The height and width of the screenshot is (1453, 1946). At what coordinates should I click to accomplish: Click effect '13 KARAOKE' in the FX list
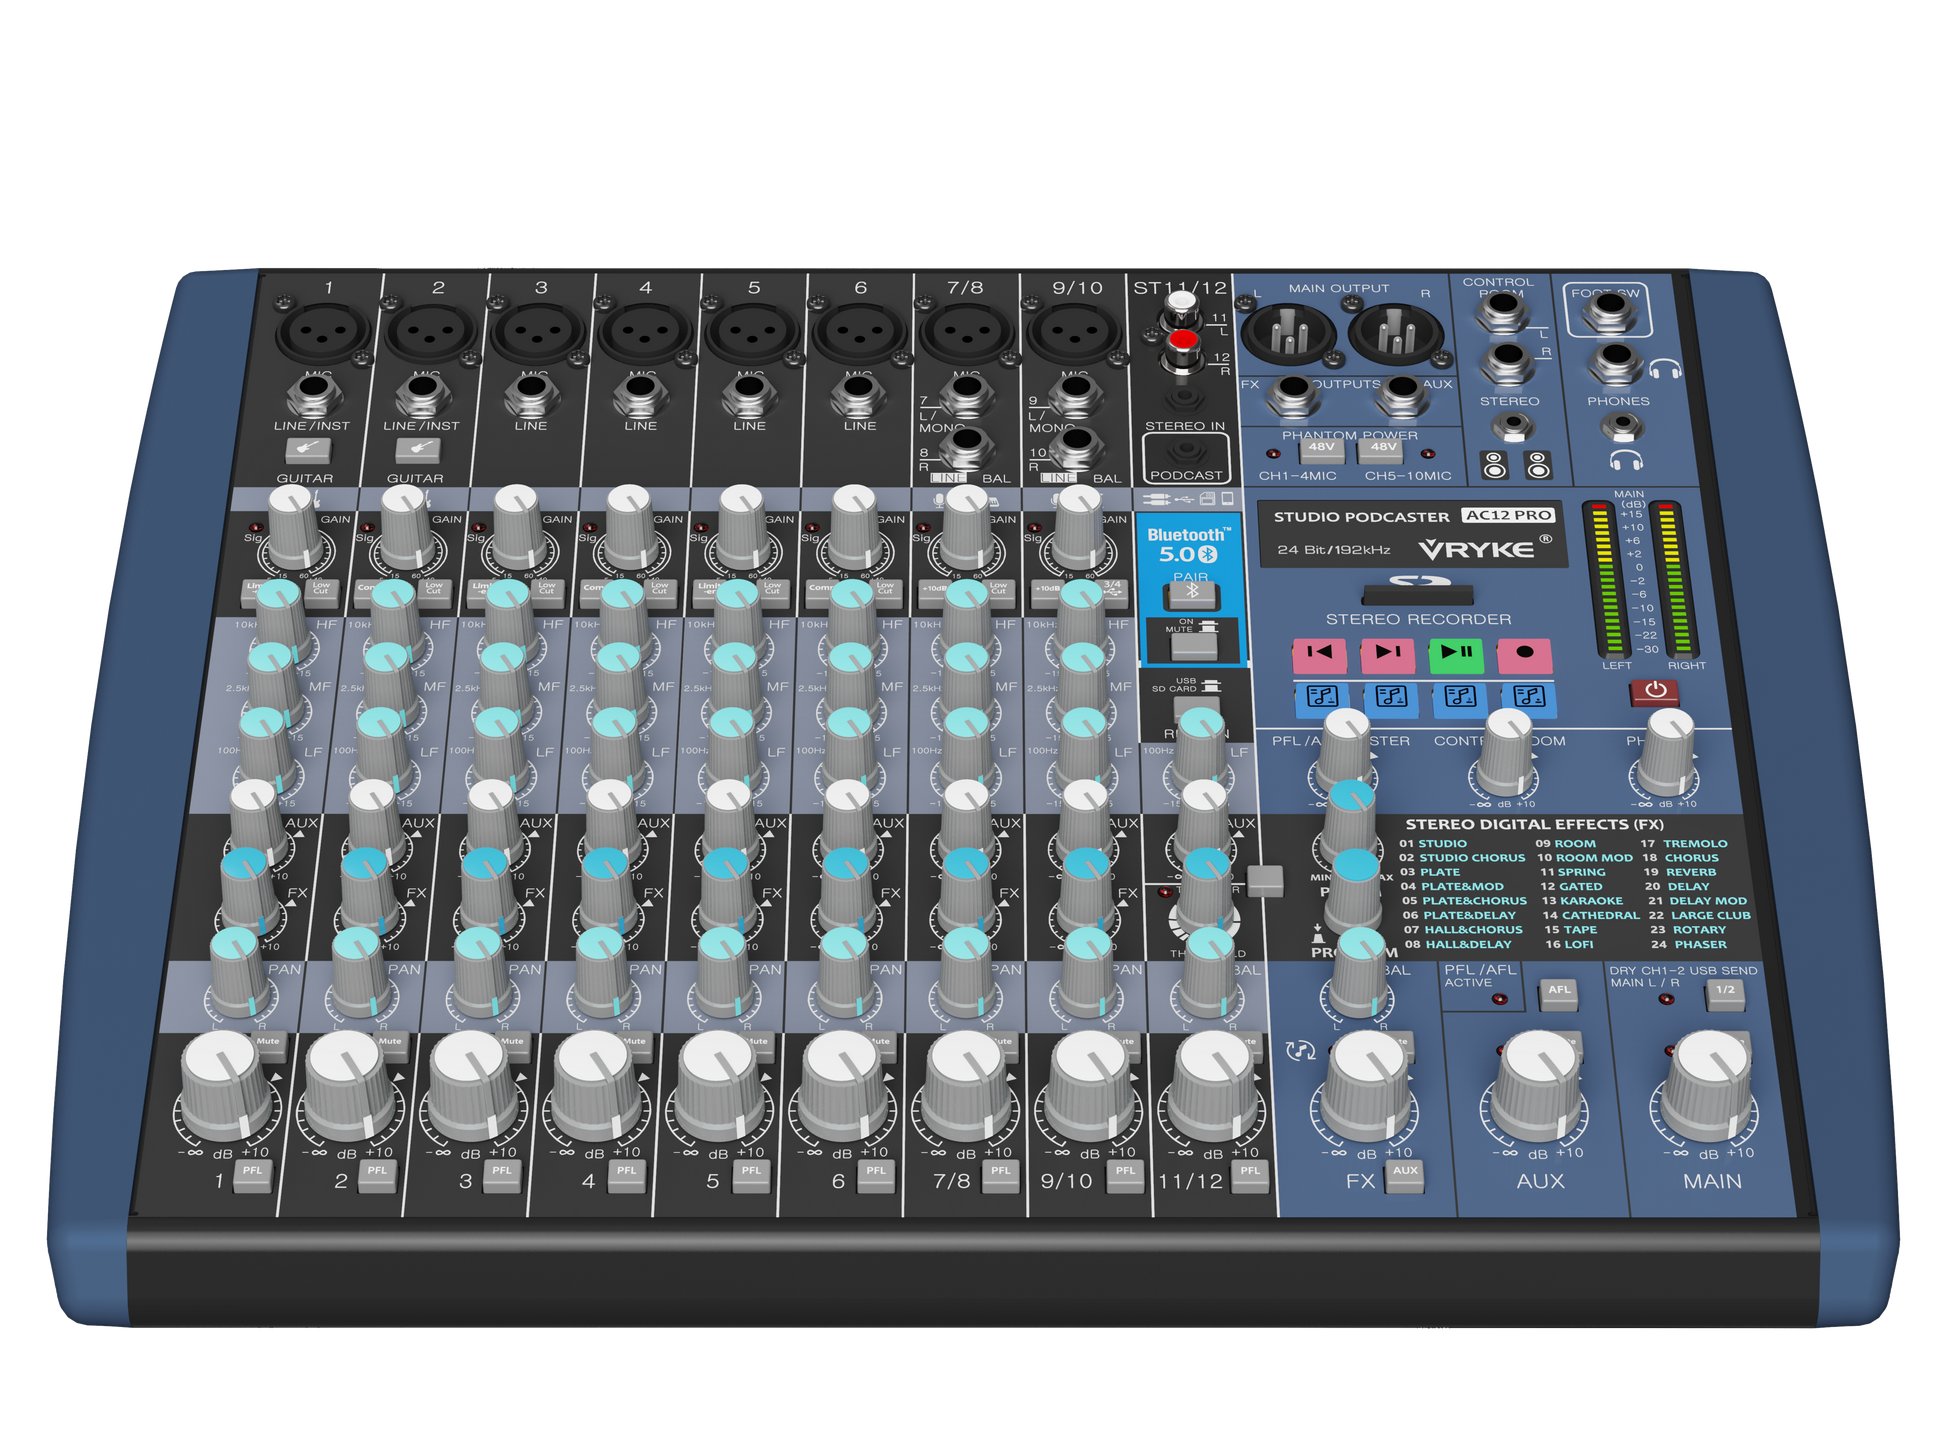[x=1582, y=901]
